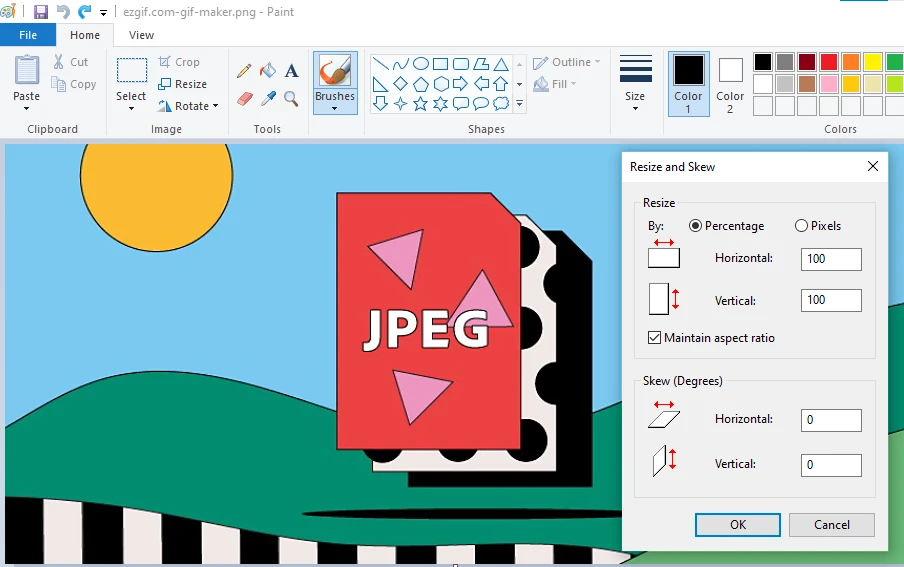Select the Color 2 white swatch button
Viewport: 904px width, 567px height.
(730, 84)
